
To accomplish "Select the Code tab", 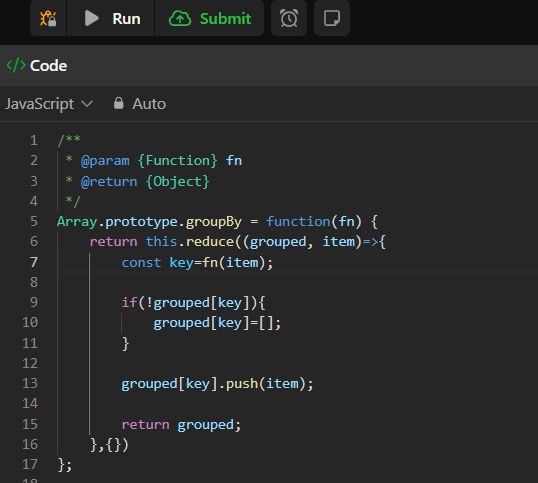I will (37, 66).
